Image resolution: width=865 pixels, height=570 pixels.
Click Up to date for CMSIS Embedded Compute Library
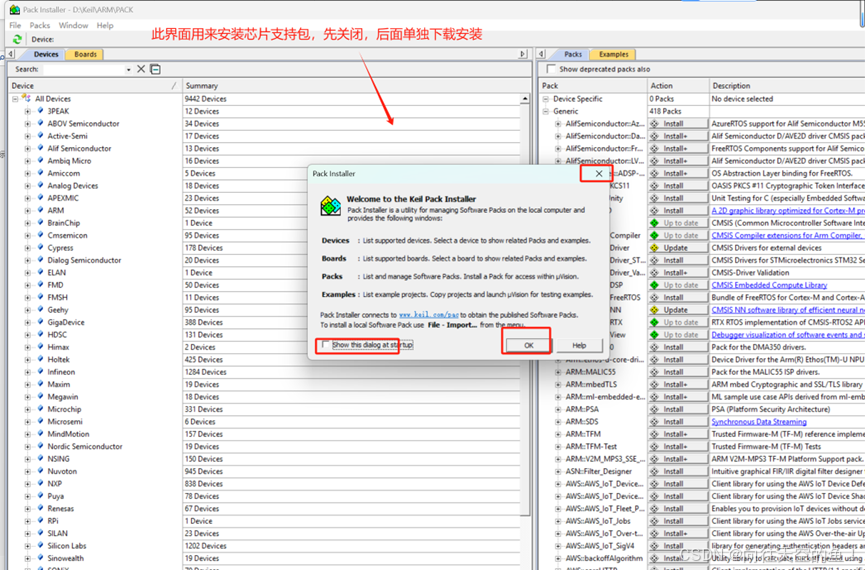[678, 285]
